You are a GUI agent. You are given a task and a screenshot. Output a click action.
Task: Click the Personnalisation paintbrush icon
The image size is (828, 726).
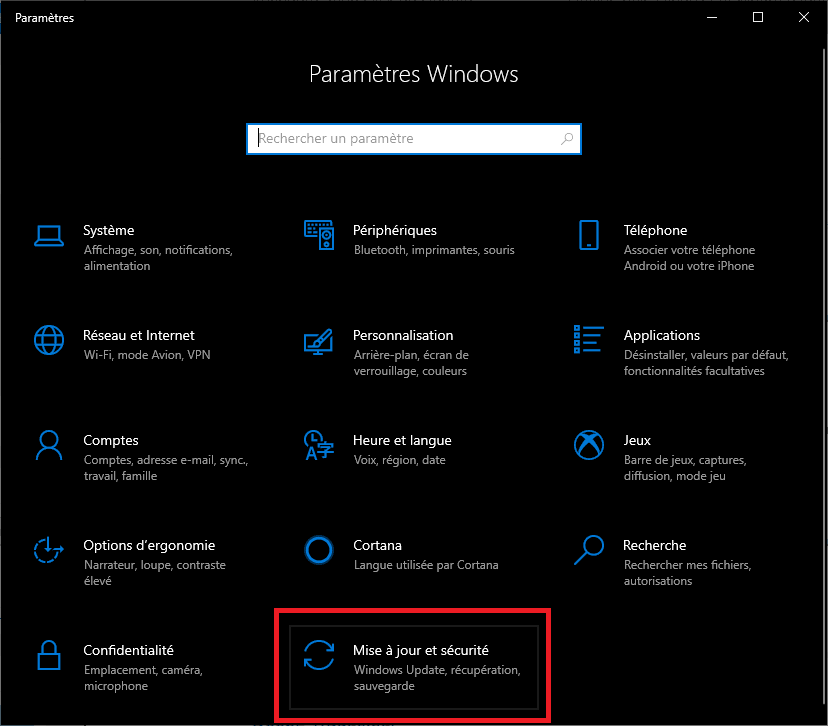(318, 341)
